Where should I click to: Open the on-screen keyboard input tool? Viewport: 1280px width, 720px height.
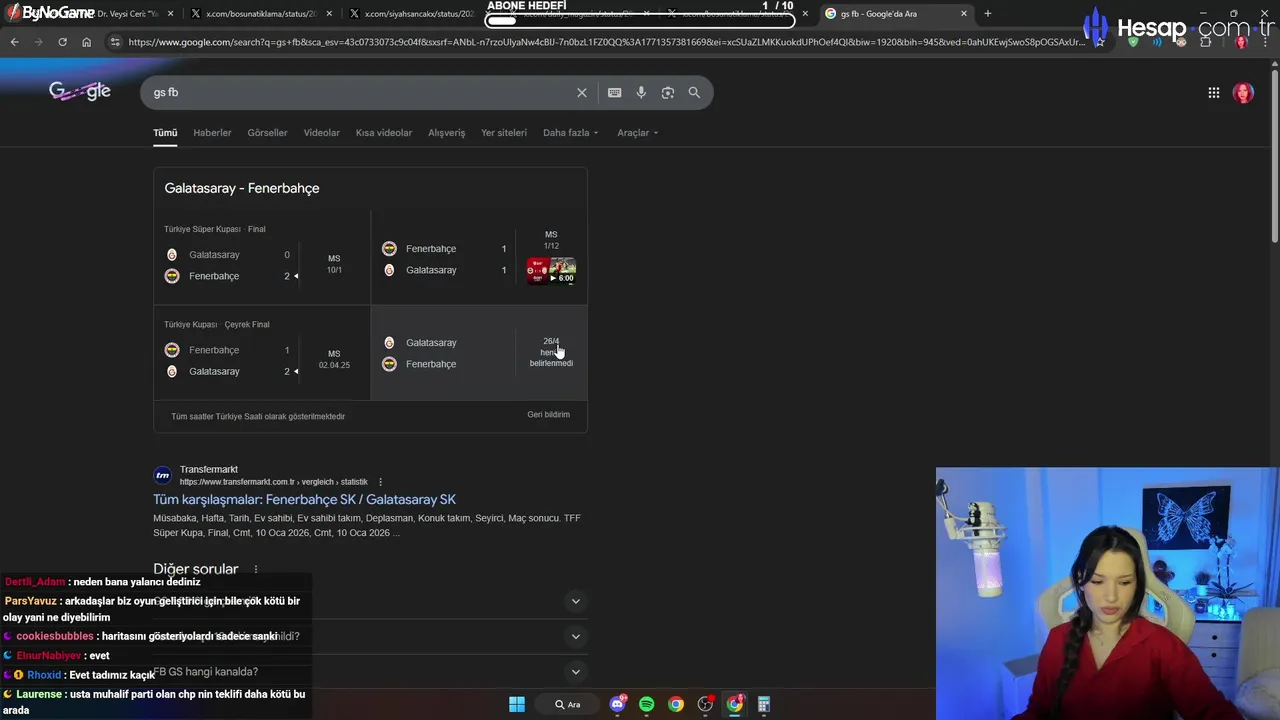[x=614, y=92]
